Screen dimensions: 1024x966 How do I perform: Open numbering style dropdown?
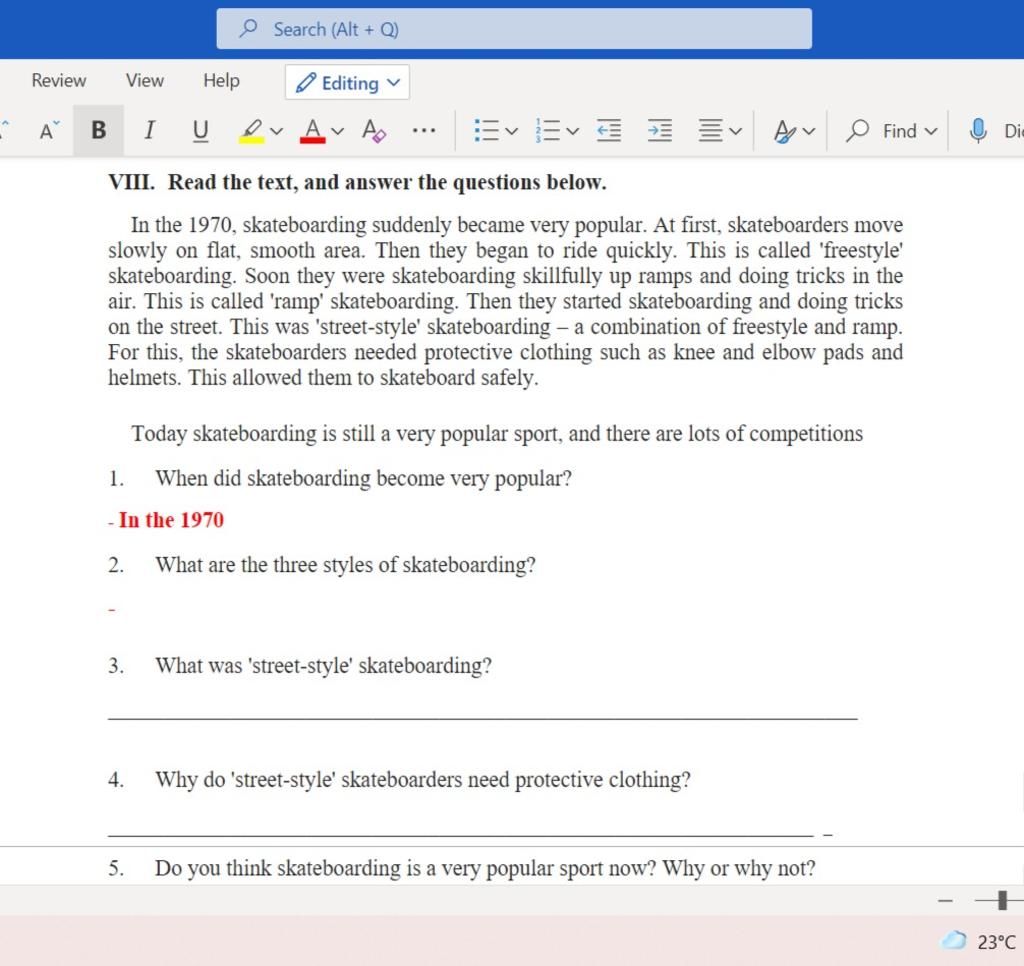pyautogui.click(x=573, y=131)
